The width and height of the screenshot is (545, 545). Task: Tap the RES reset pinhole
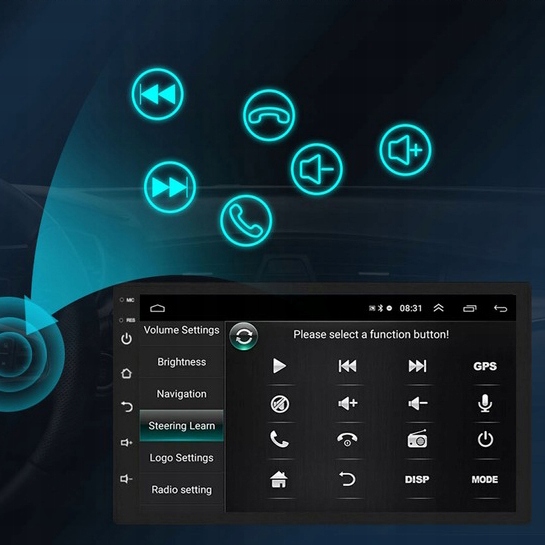122,320
